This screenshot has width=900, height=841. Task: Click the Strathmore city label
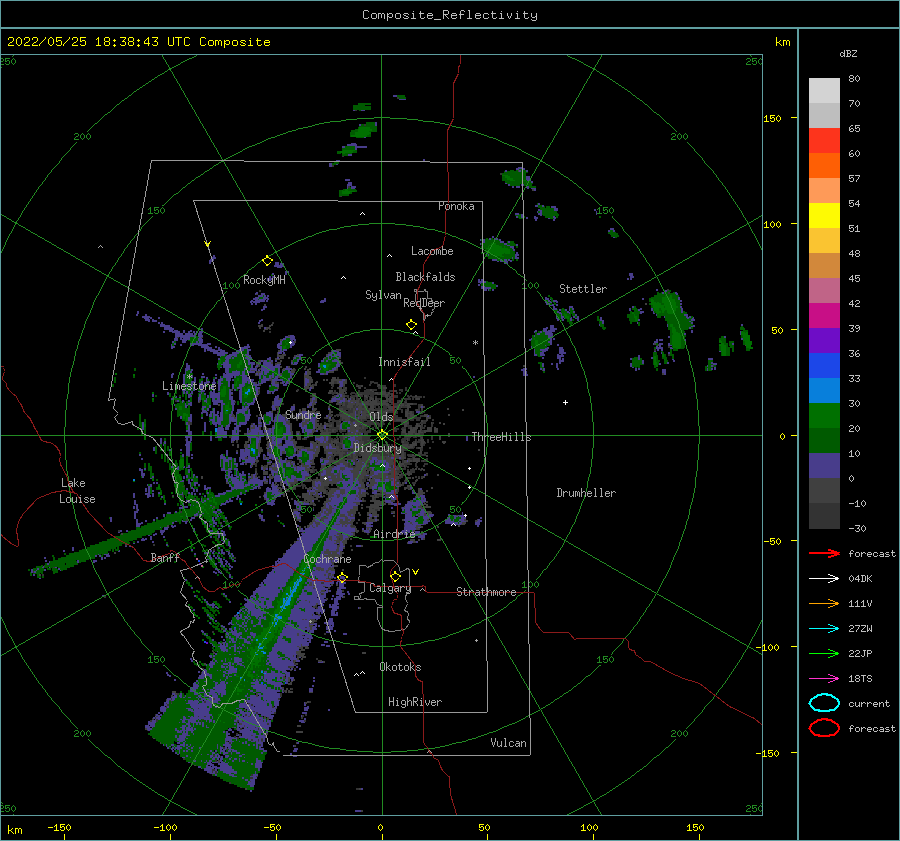click(486, 592)
